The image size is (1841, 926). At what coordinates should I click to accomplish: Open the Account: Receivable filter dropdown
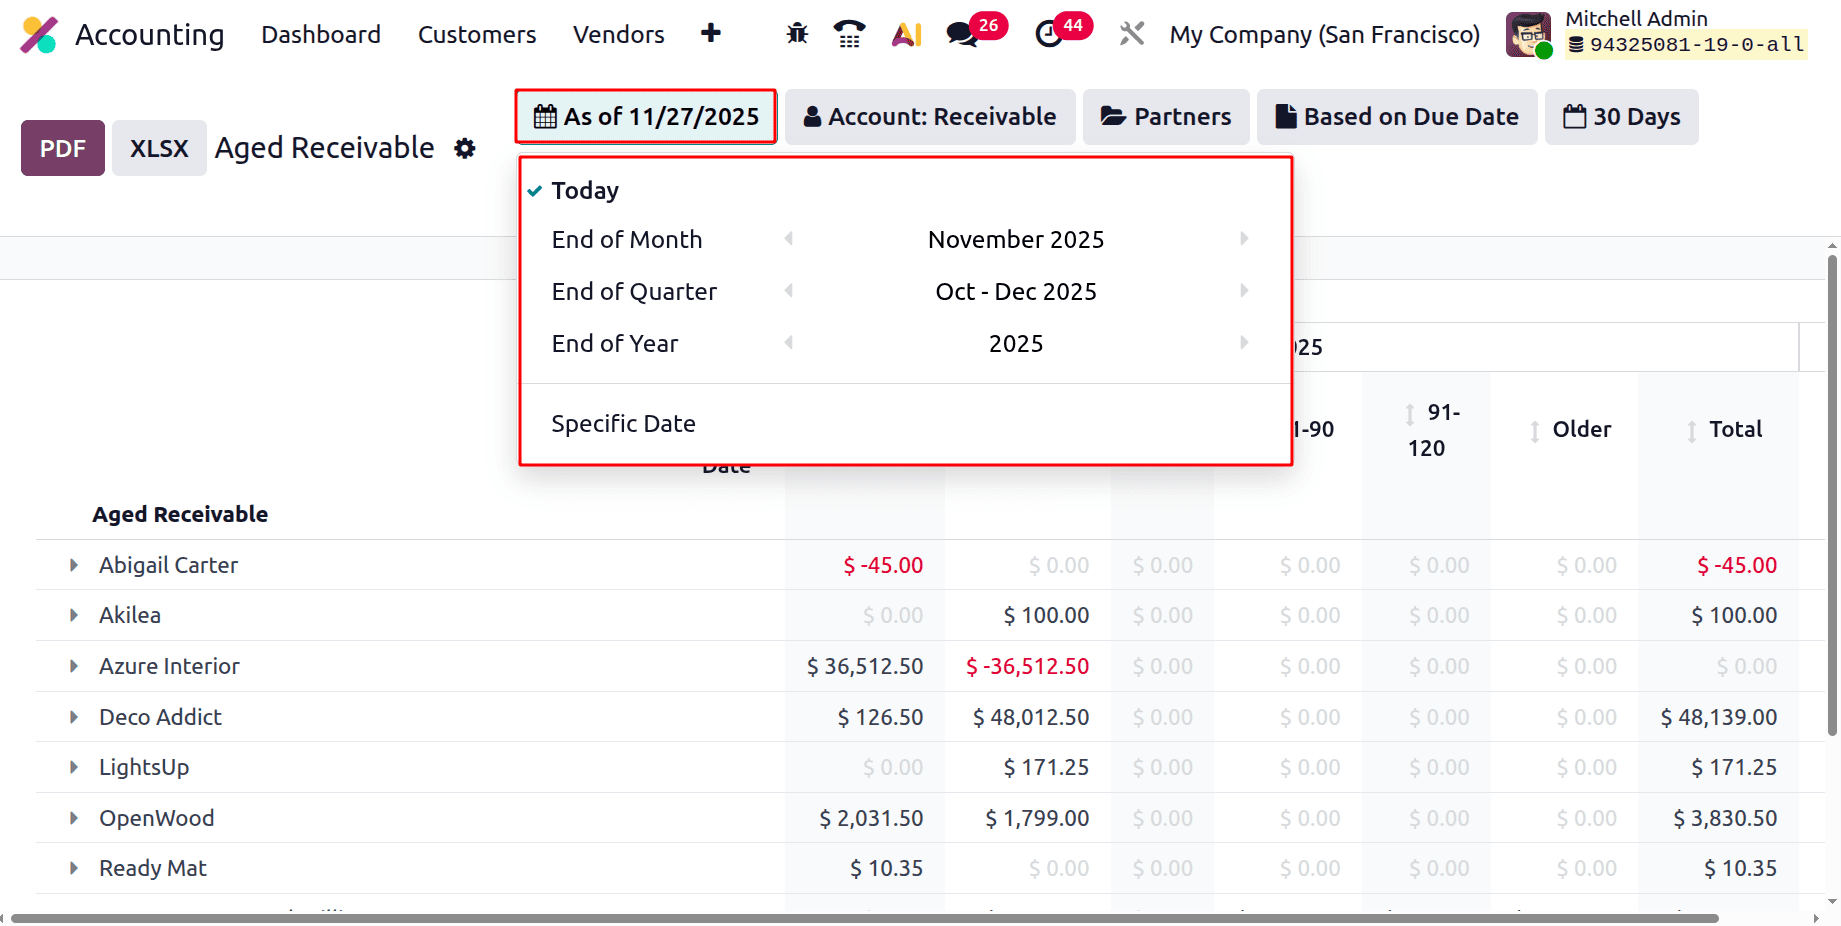click(930, 117)
